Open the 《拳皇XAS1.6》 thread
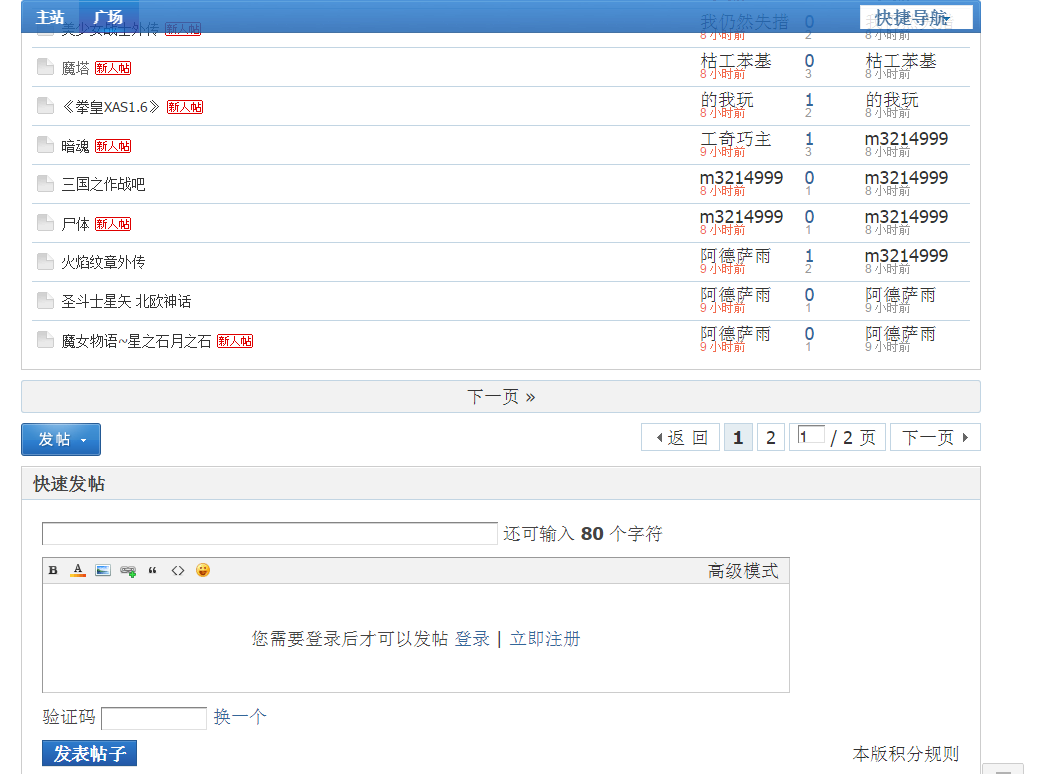 coord(111,107)
